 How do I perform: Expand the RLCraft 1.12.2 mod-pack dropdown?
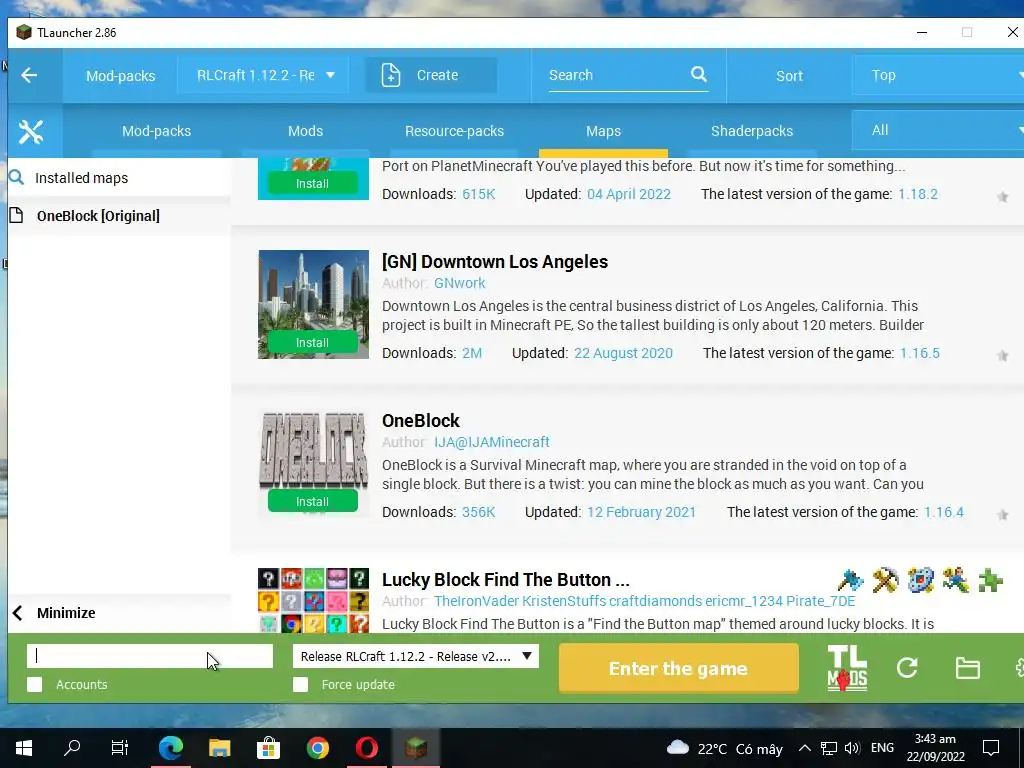[x=263, y=75]
